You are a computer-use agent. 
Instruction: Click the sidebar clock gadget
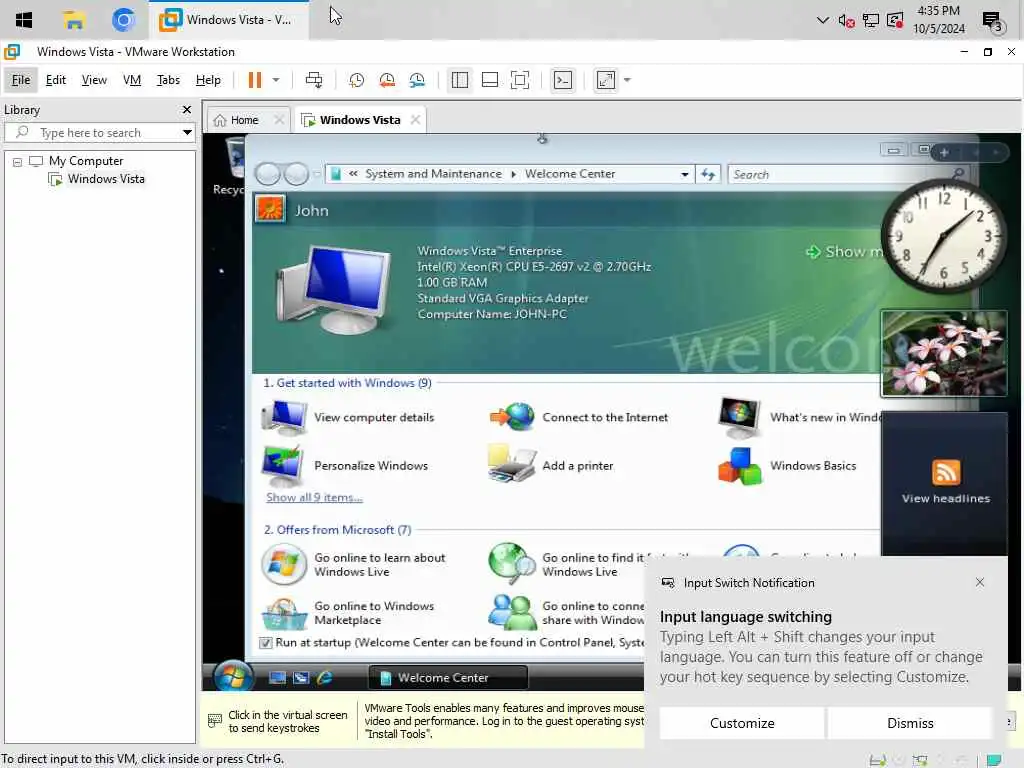coord(944,238)
